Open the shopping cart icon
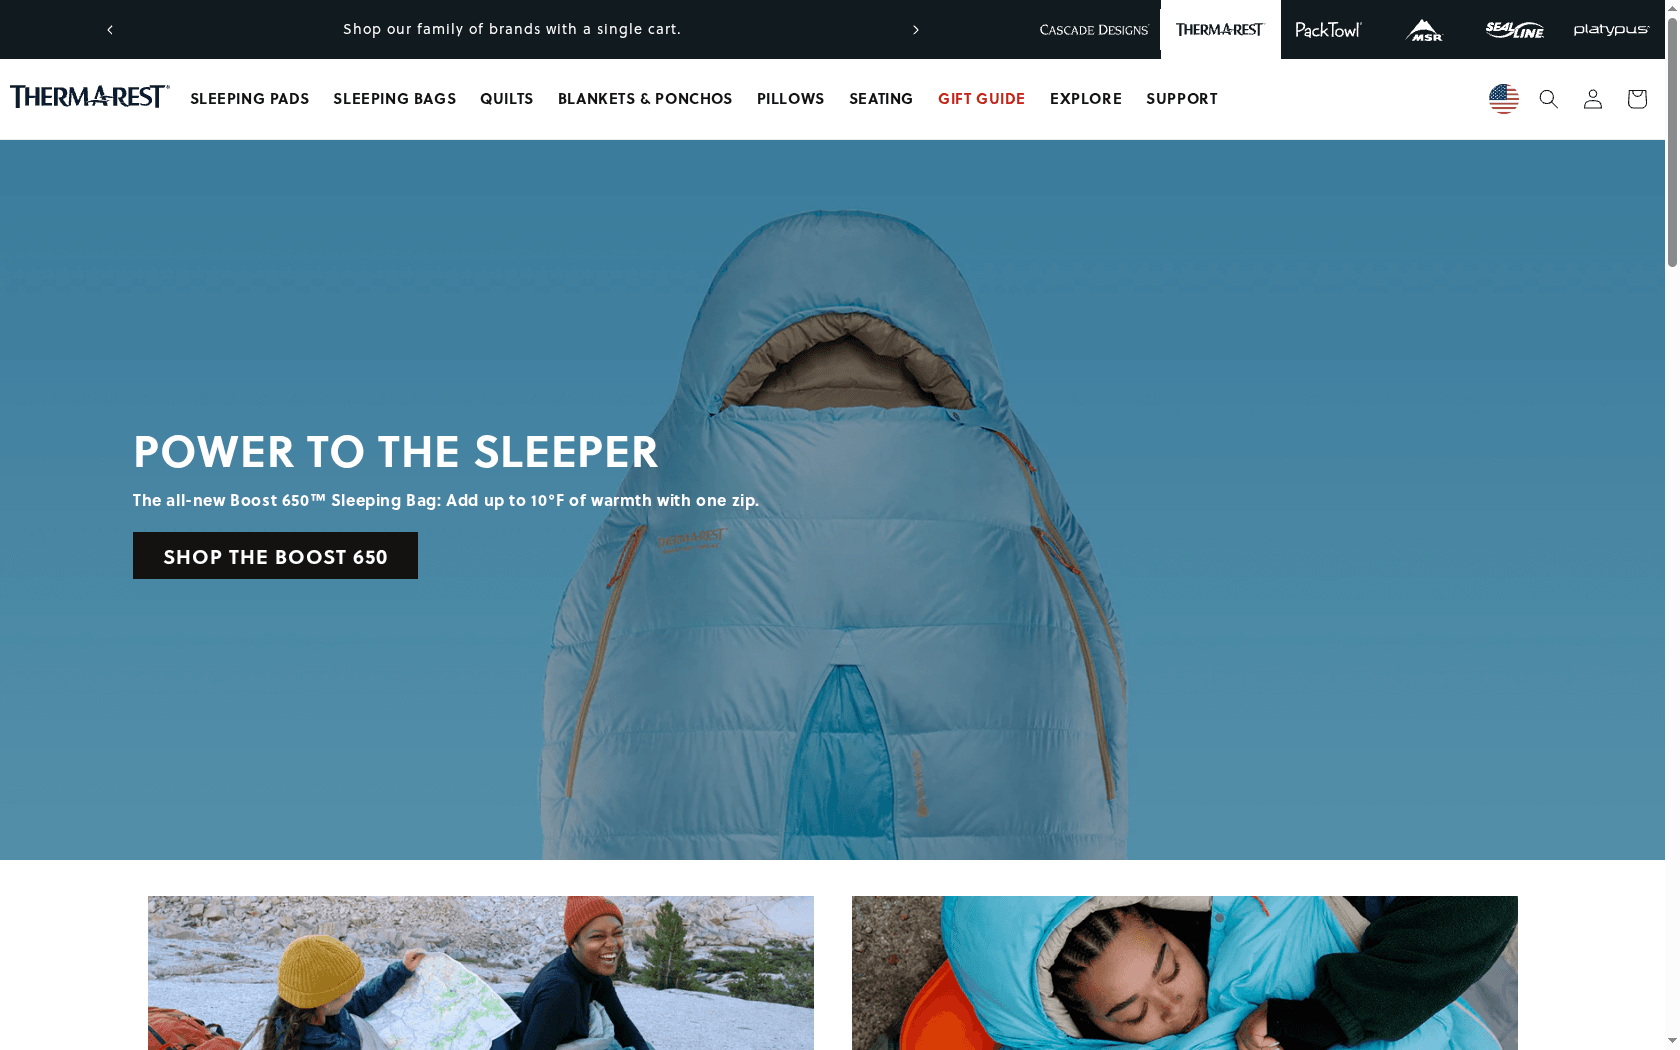Viewport: 1680px width, 1050px height. pyautogui.click(x=1636, y=99)
